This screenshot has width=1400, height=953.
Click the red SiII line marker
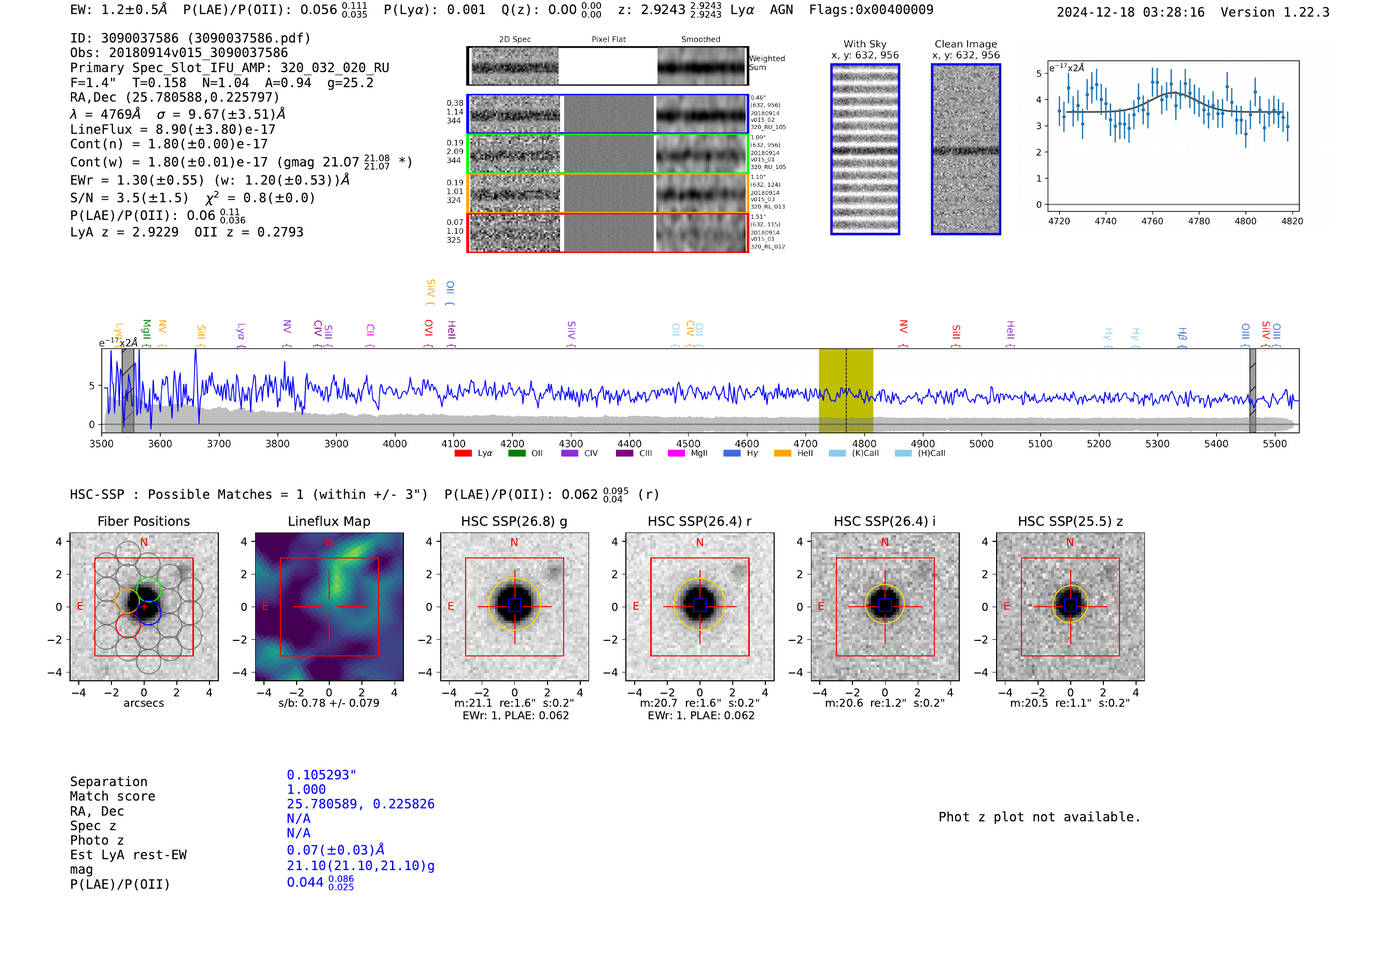[x=956, y=333]
